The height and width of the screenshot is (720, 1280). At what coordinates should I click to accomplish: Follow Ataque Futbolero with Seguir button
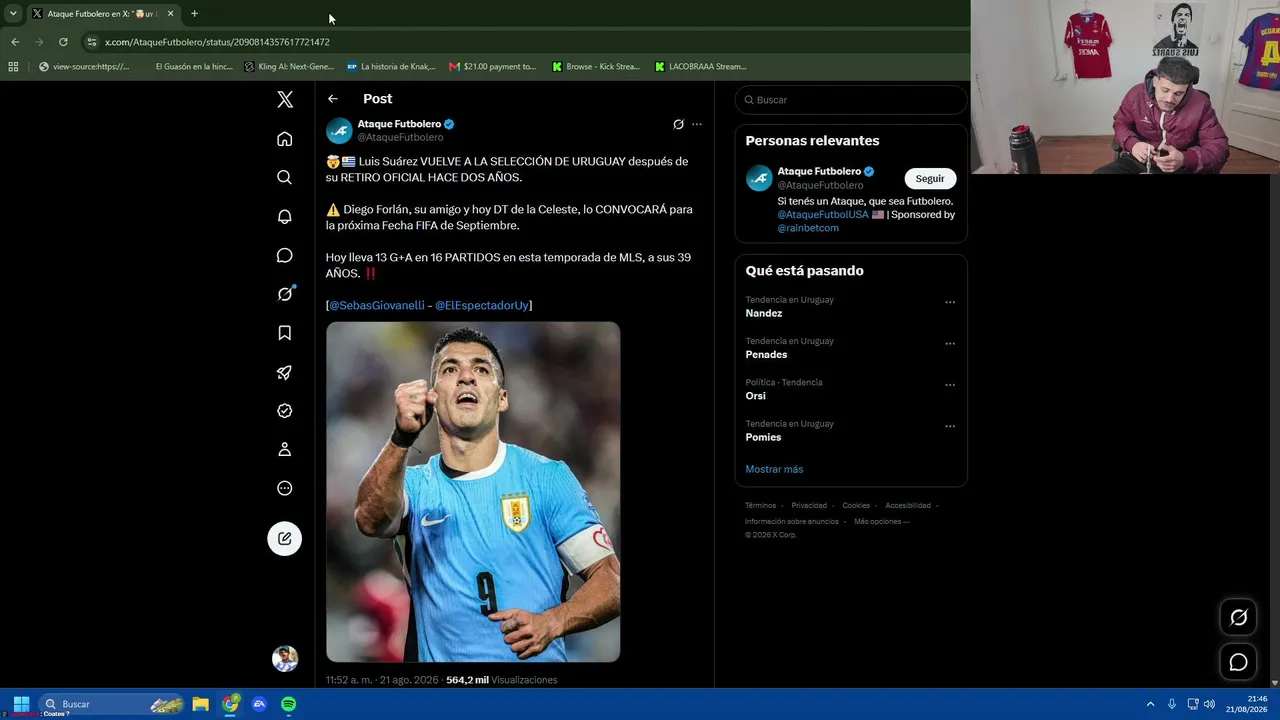[x=930, y=178]
